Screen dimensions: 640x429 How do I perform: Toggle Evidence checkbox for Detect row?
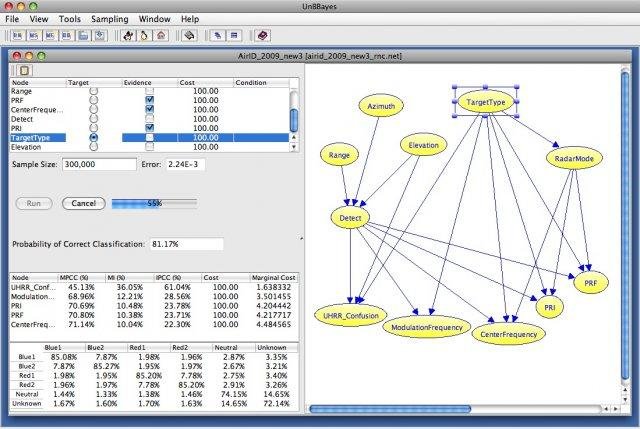pyautogui.click(x=150, y=119)
